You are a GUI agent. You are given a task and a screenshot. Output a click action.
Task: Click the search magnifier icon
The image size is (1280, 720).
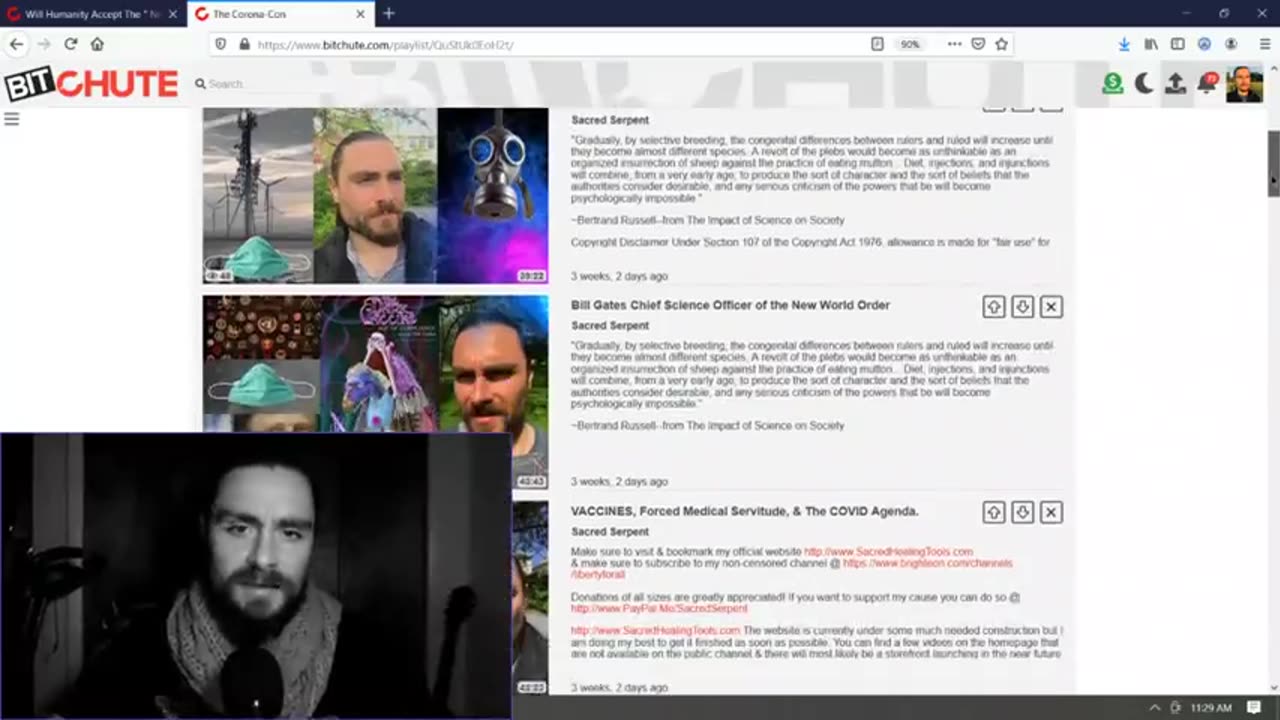tap(200, 84)
